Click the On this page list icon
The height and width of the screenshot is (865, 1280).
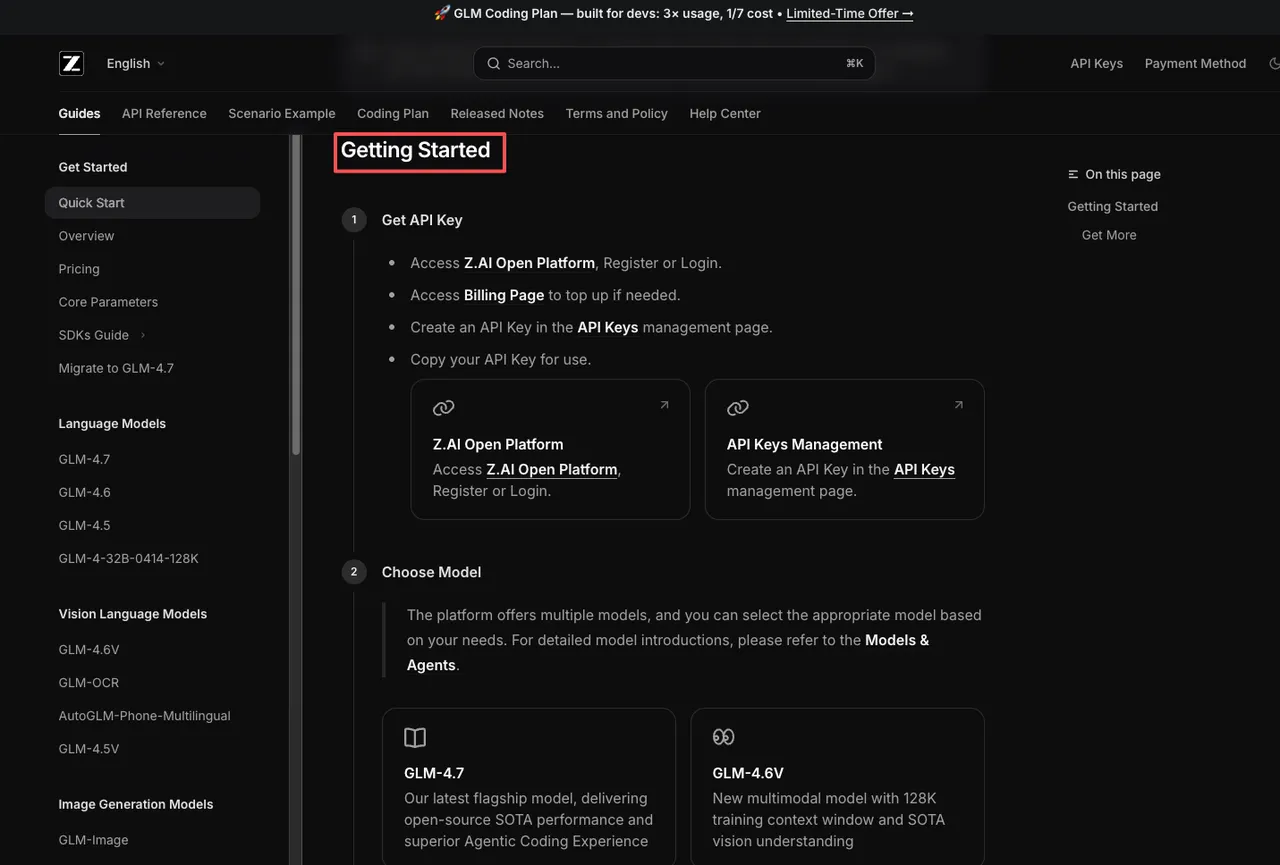coord(1073,174)
